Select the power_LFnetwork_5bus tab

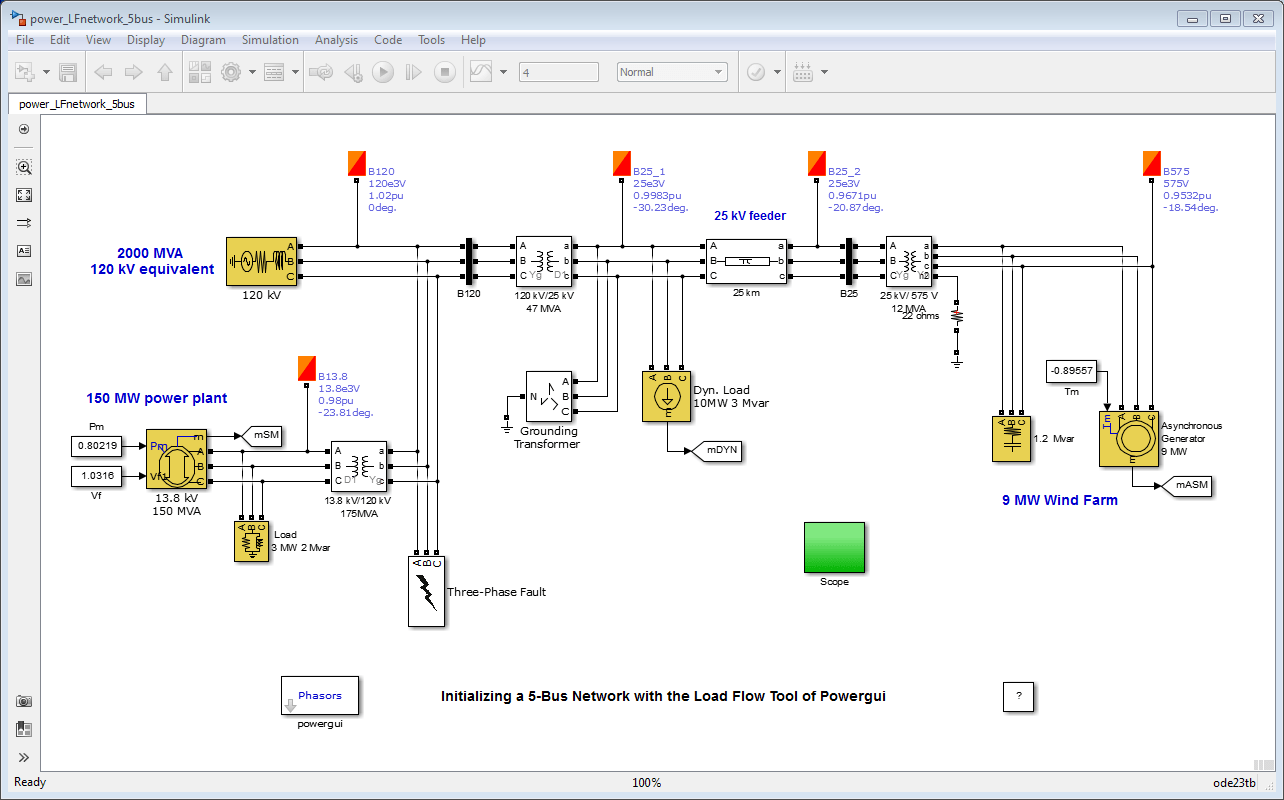pyautogui.click(x=77, y=104)
